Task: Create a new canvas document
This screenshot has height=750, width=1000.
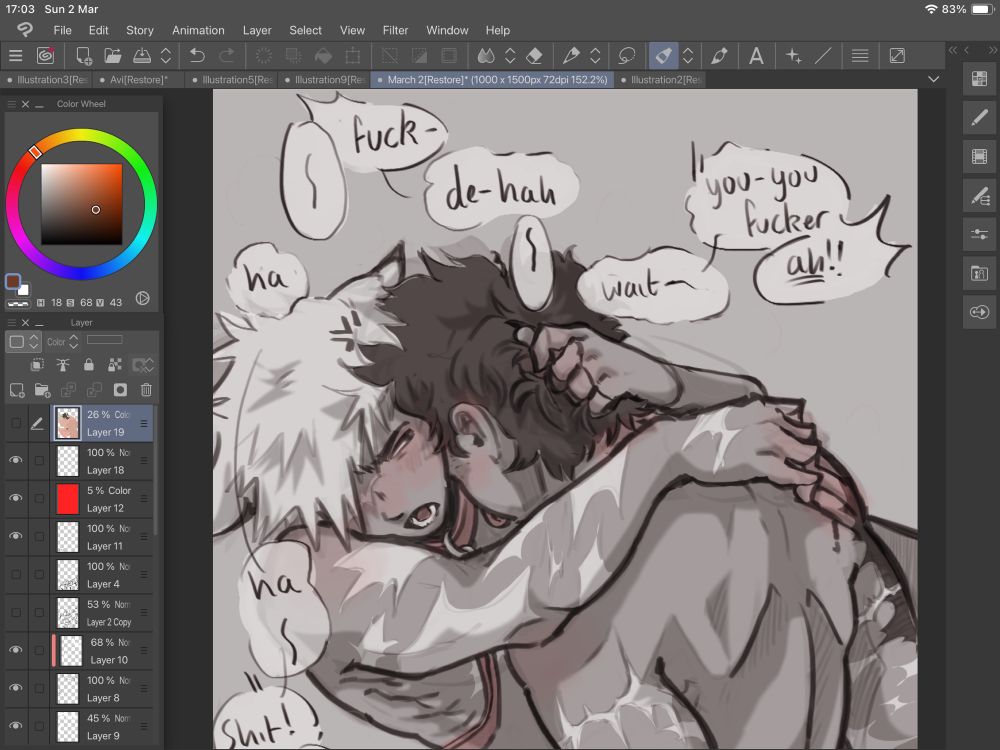Action: coord(84,56)
